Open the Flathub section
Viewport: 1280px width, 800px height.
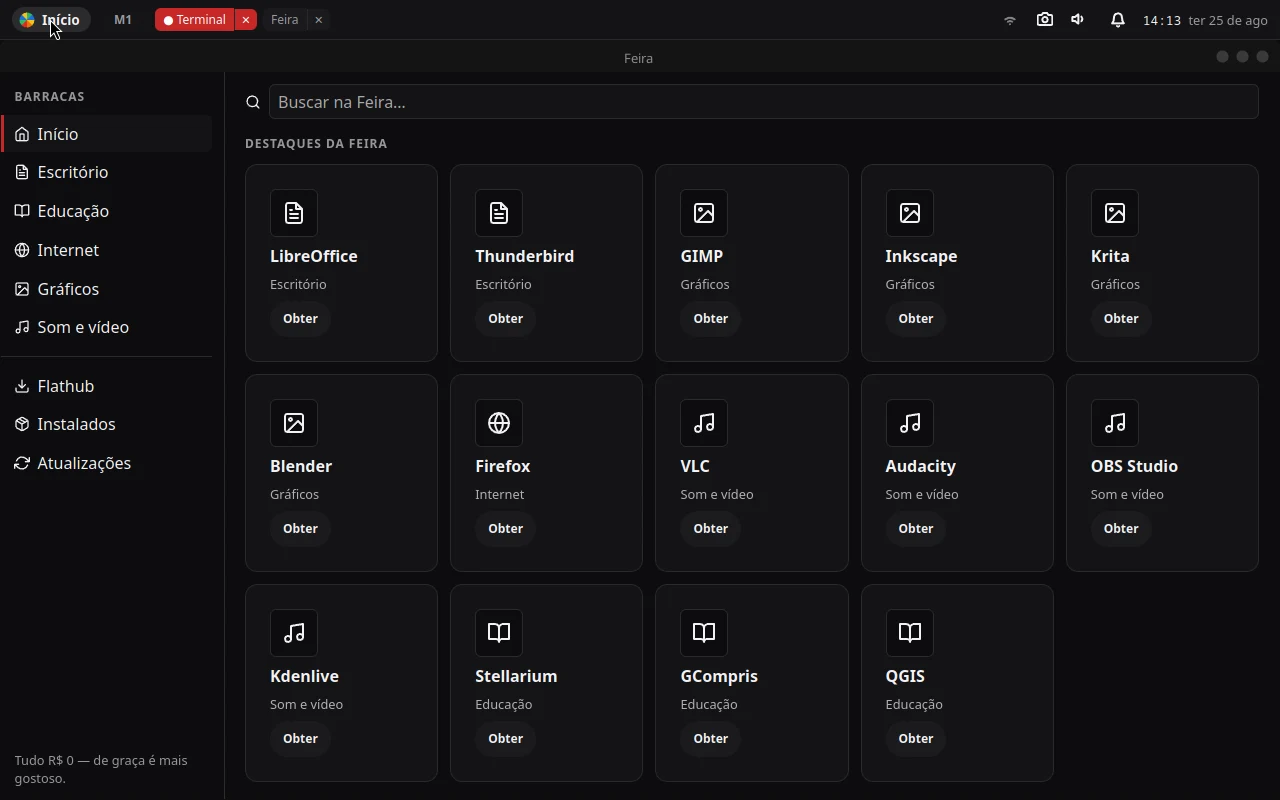pyautogui.click(x=107, y=386)
